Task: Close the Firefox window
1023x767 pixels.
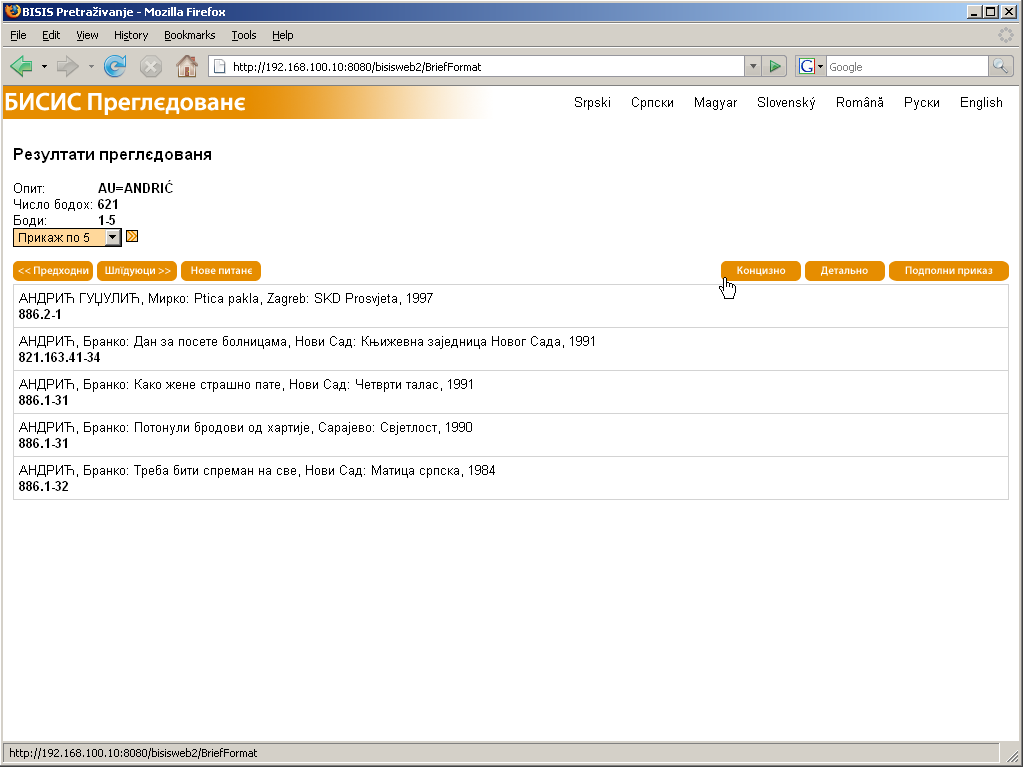Action: coord(1009,11)
